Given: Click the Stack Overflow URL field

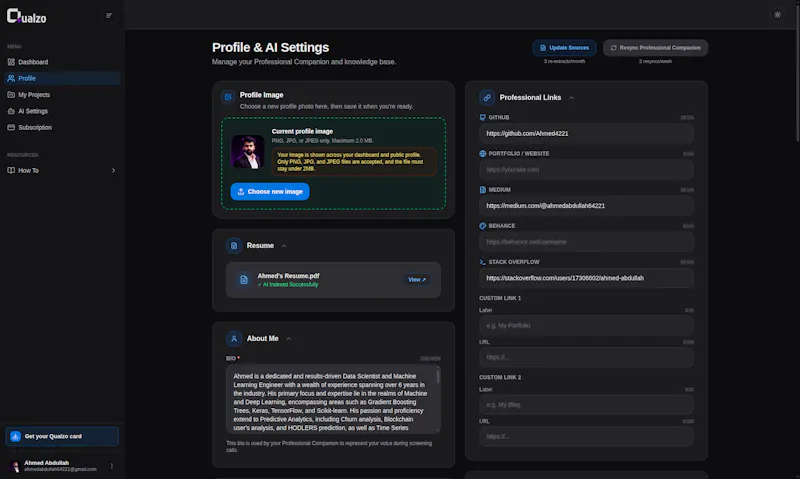Looking at the screenshot, I should click(586, 279).
